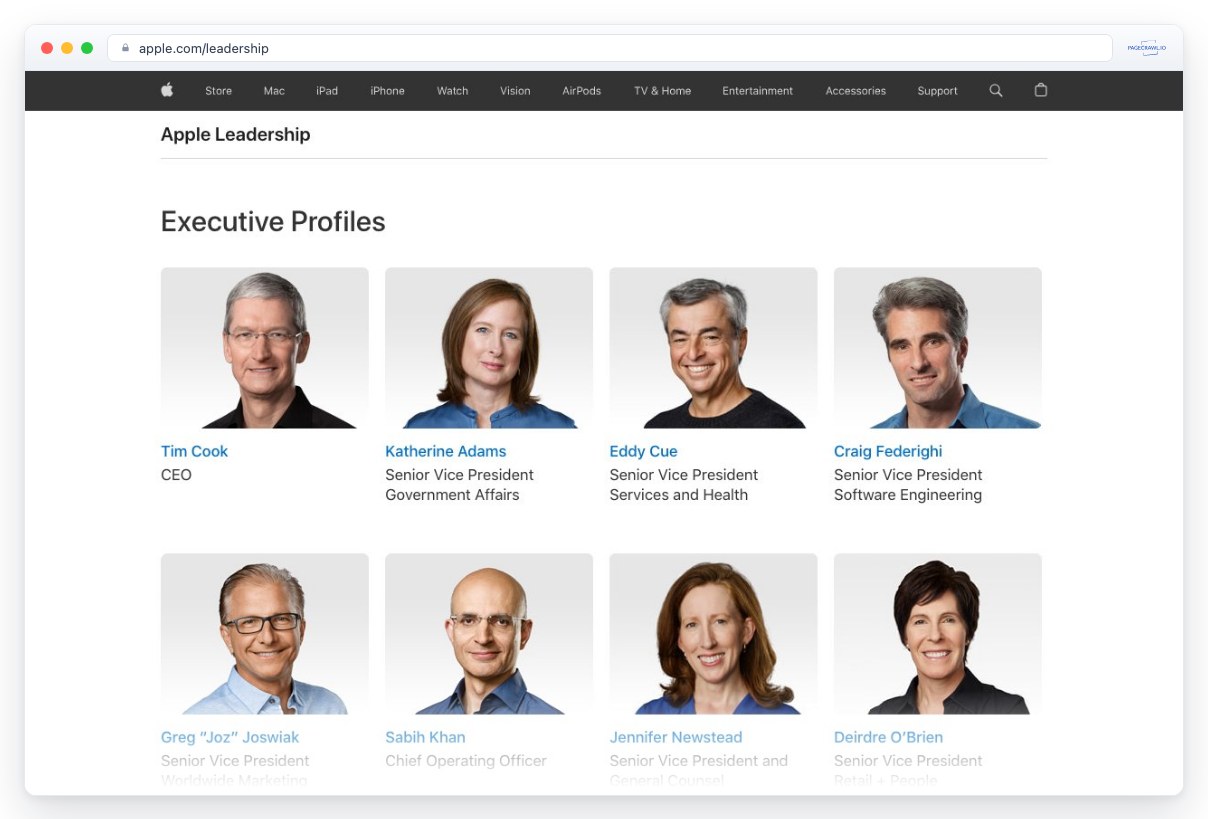Click the Services and Health title text

[679, 494]
